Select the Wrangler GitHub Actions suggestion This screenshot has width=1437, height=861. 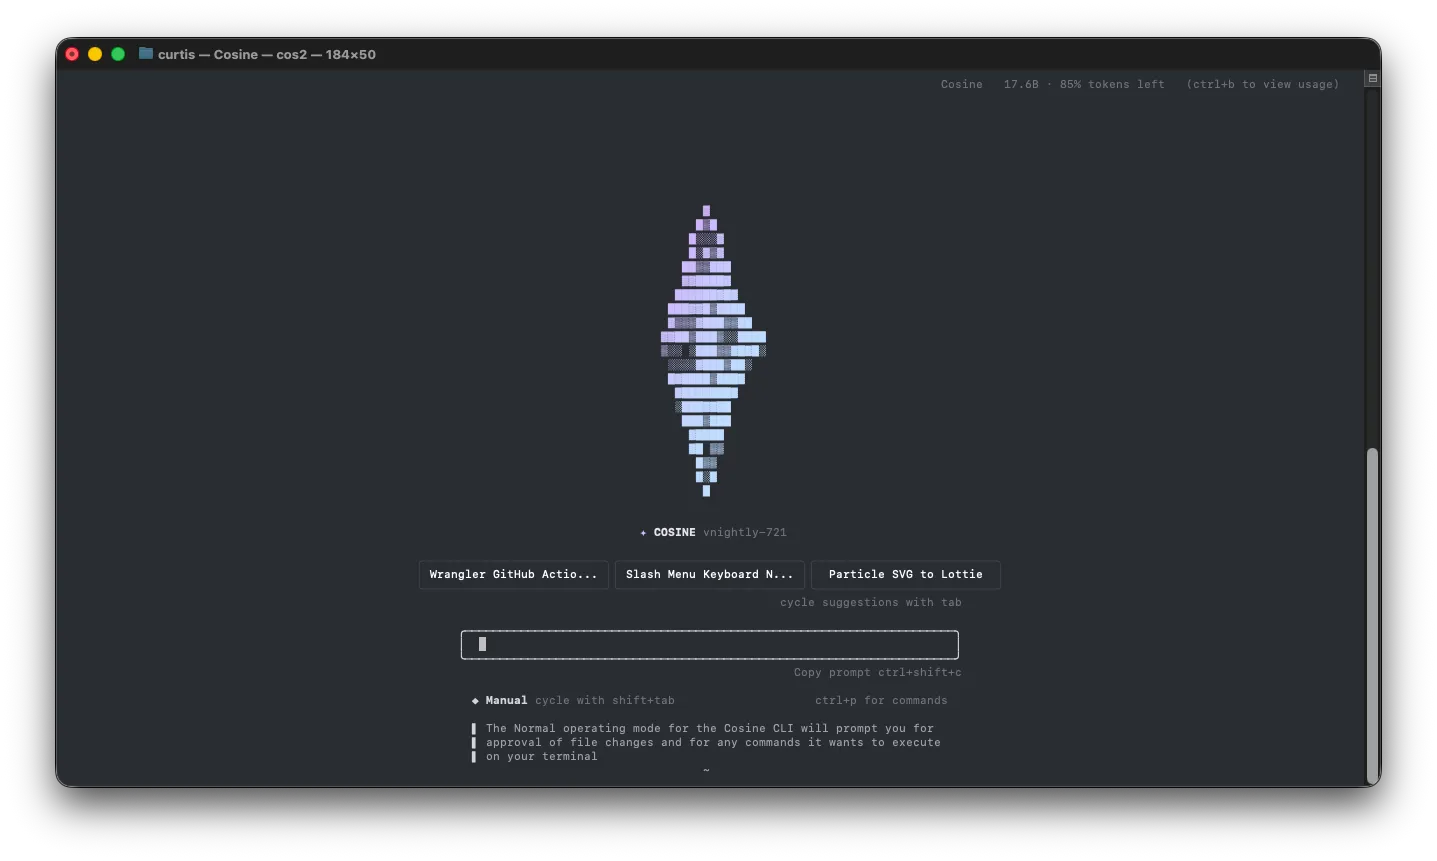(513, 574)
